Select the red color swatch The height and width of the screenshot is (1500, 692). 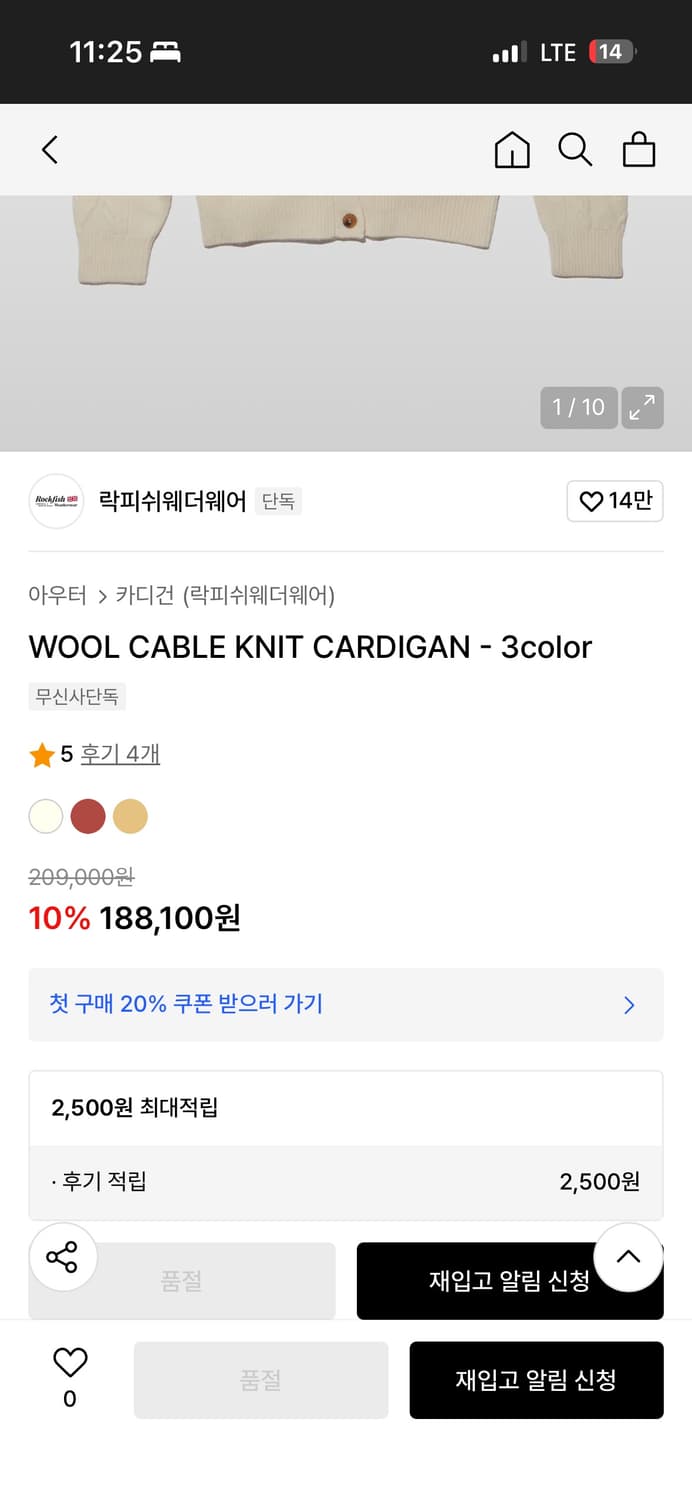coord(88,816)
